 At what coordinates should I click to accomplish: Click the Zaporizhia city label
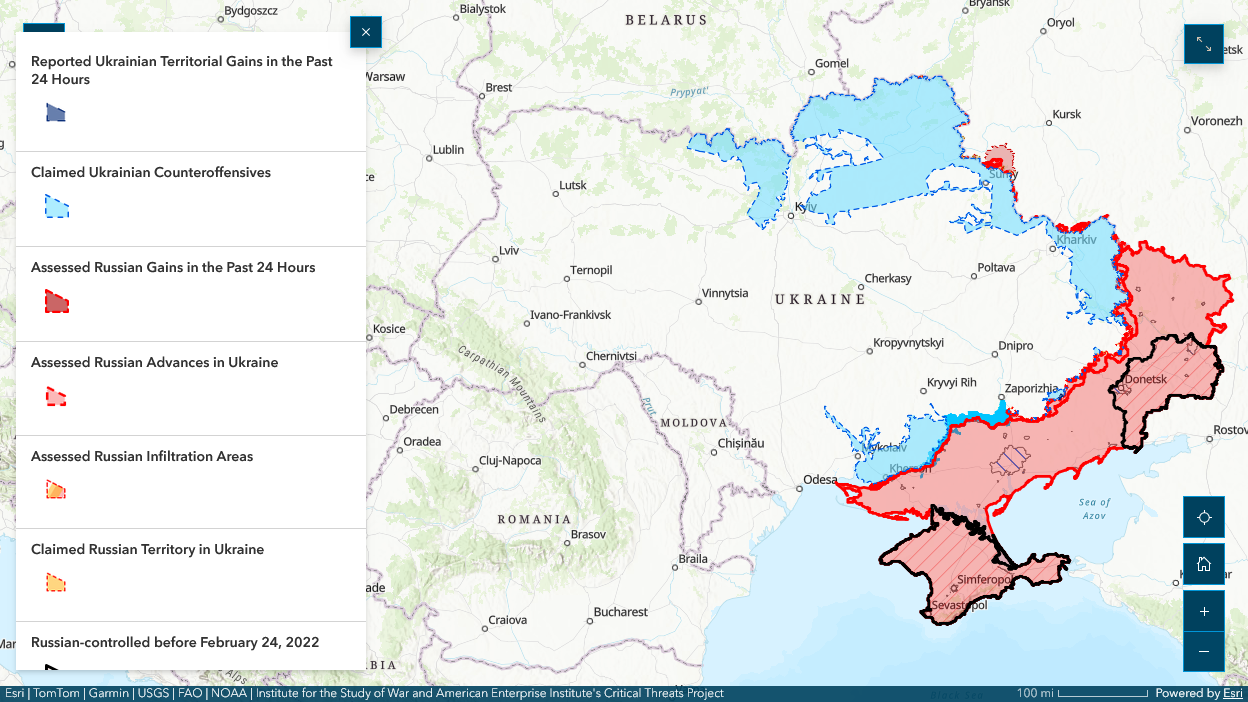1030,389
